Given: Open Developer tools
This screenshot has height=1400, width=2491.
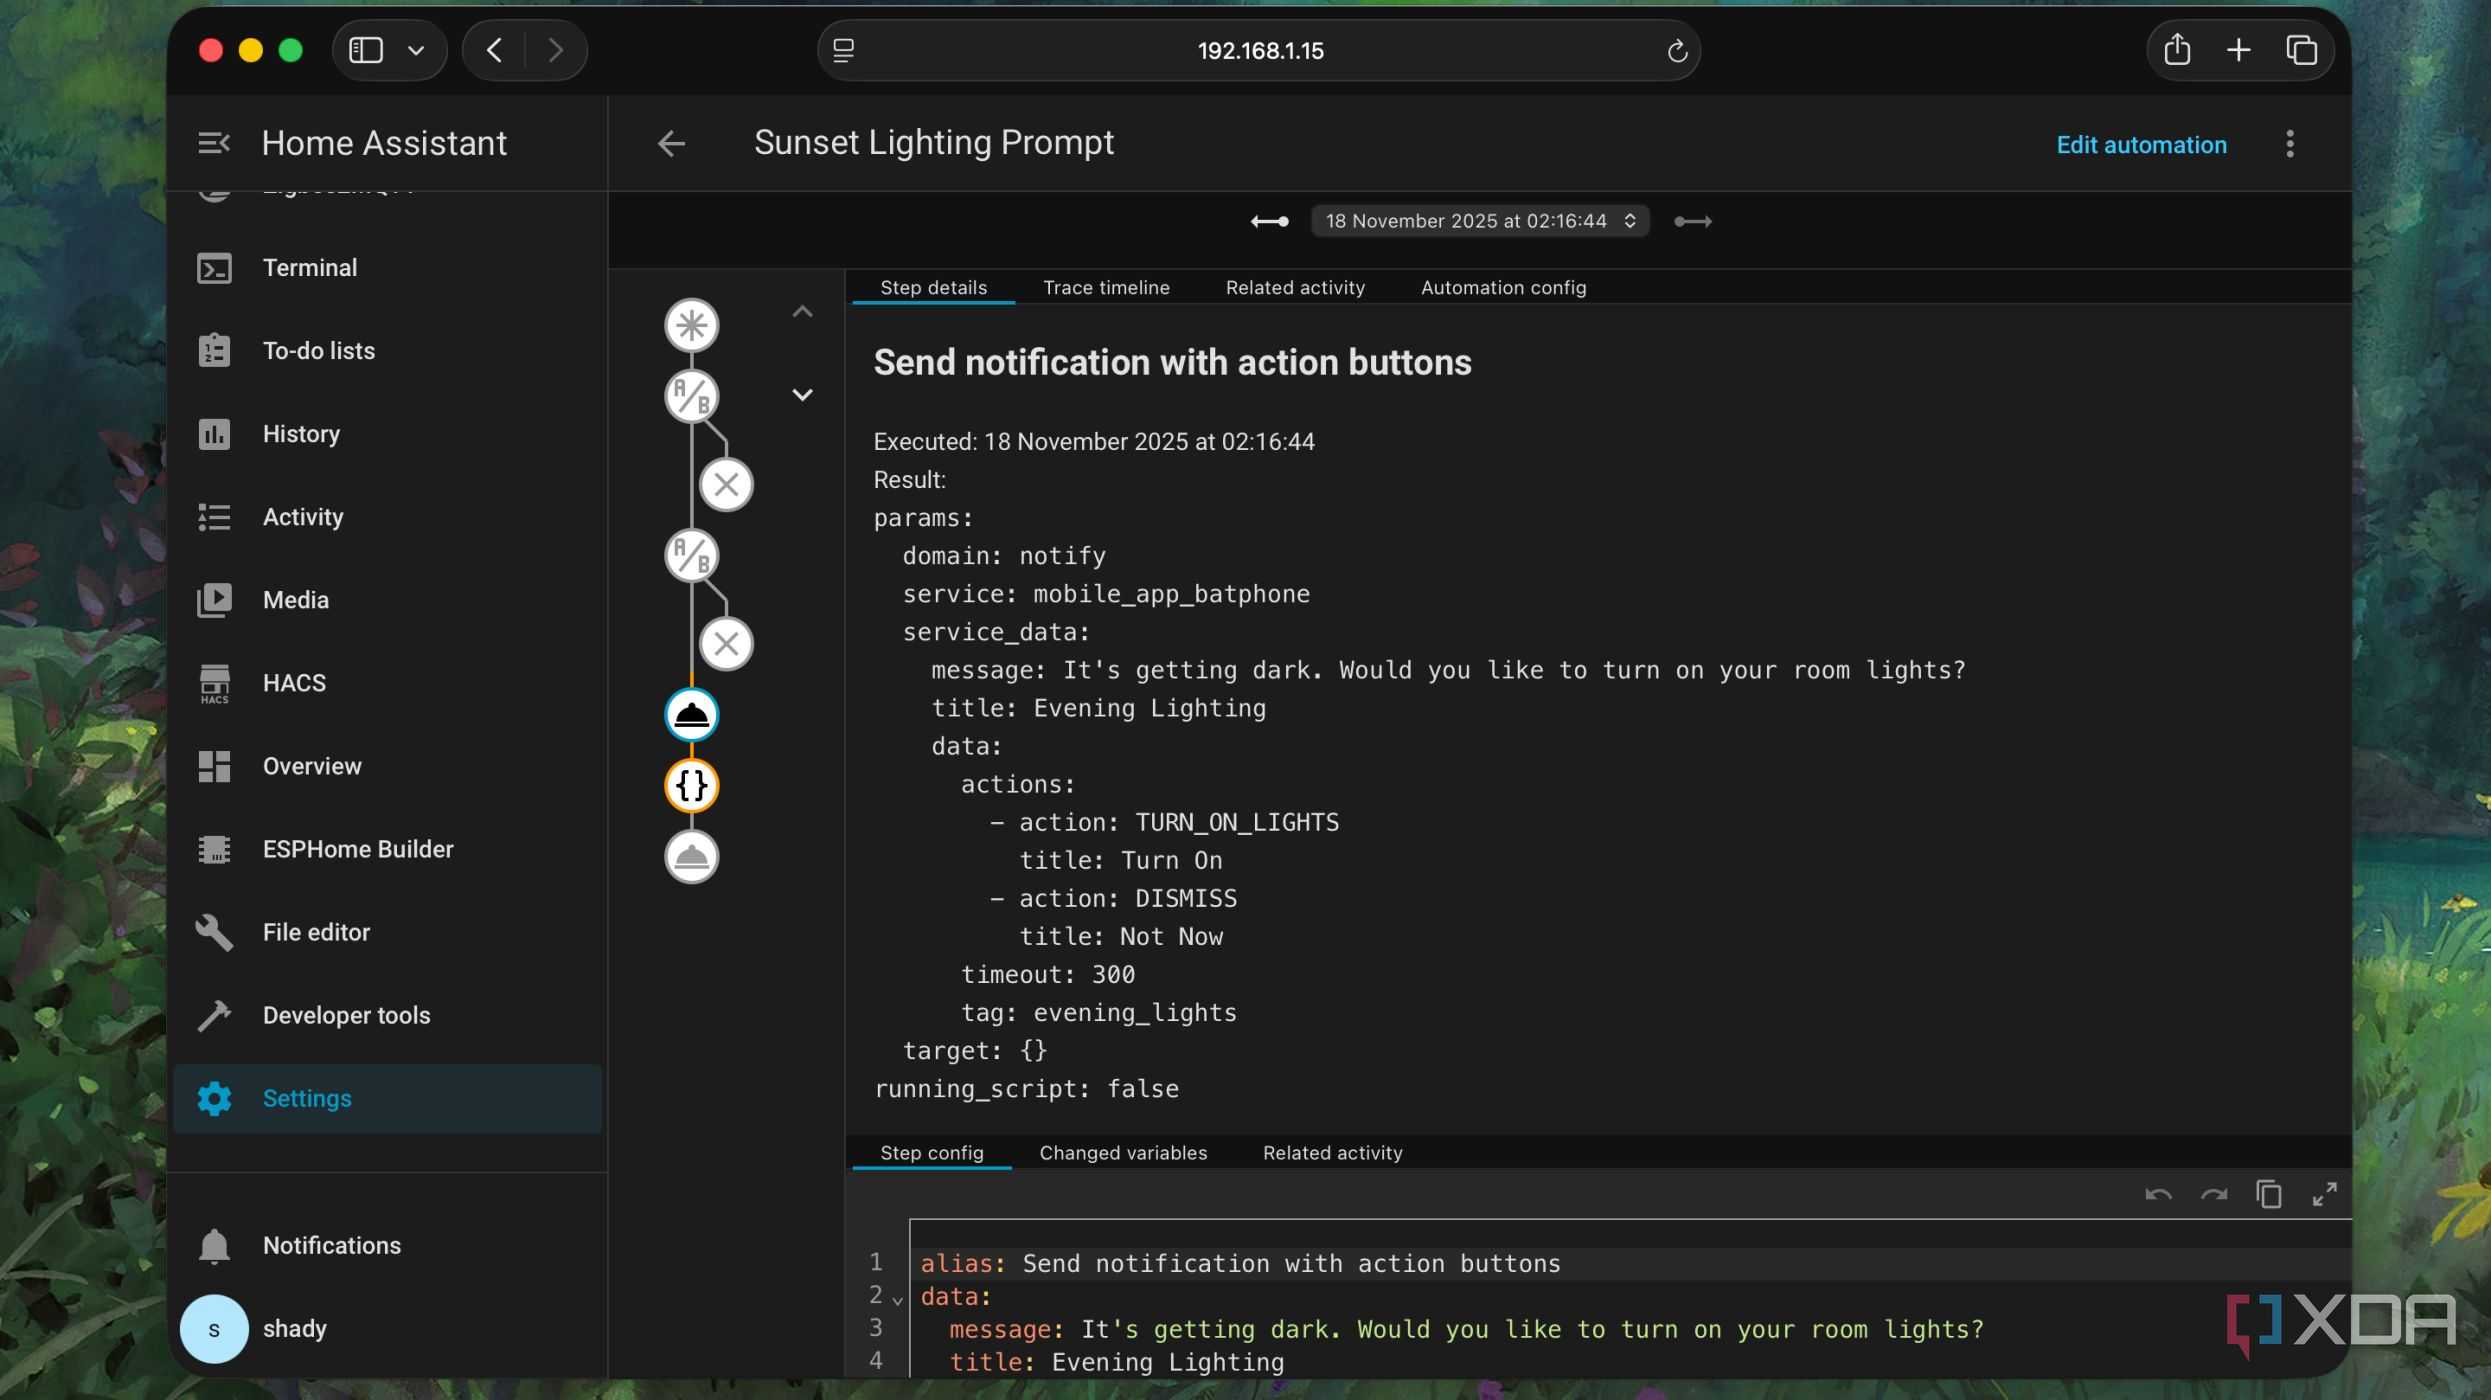Looking at the screenshot, I should point(387,1015).
